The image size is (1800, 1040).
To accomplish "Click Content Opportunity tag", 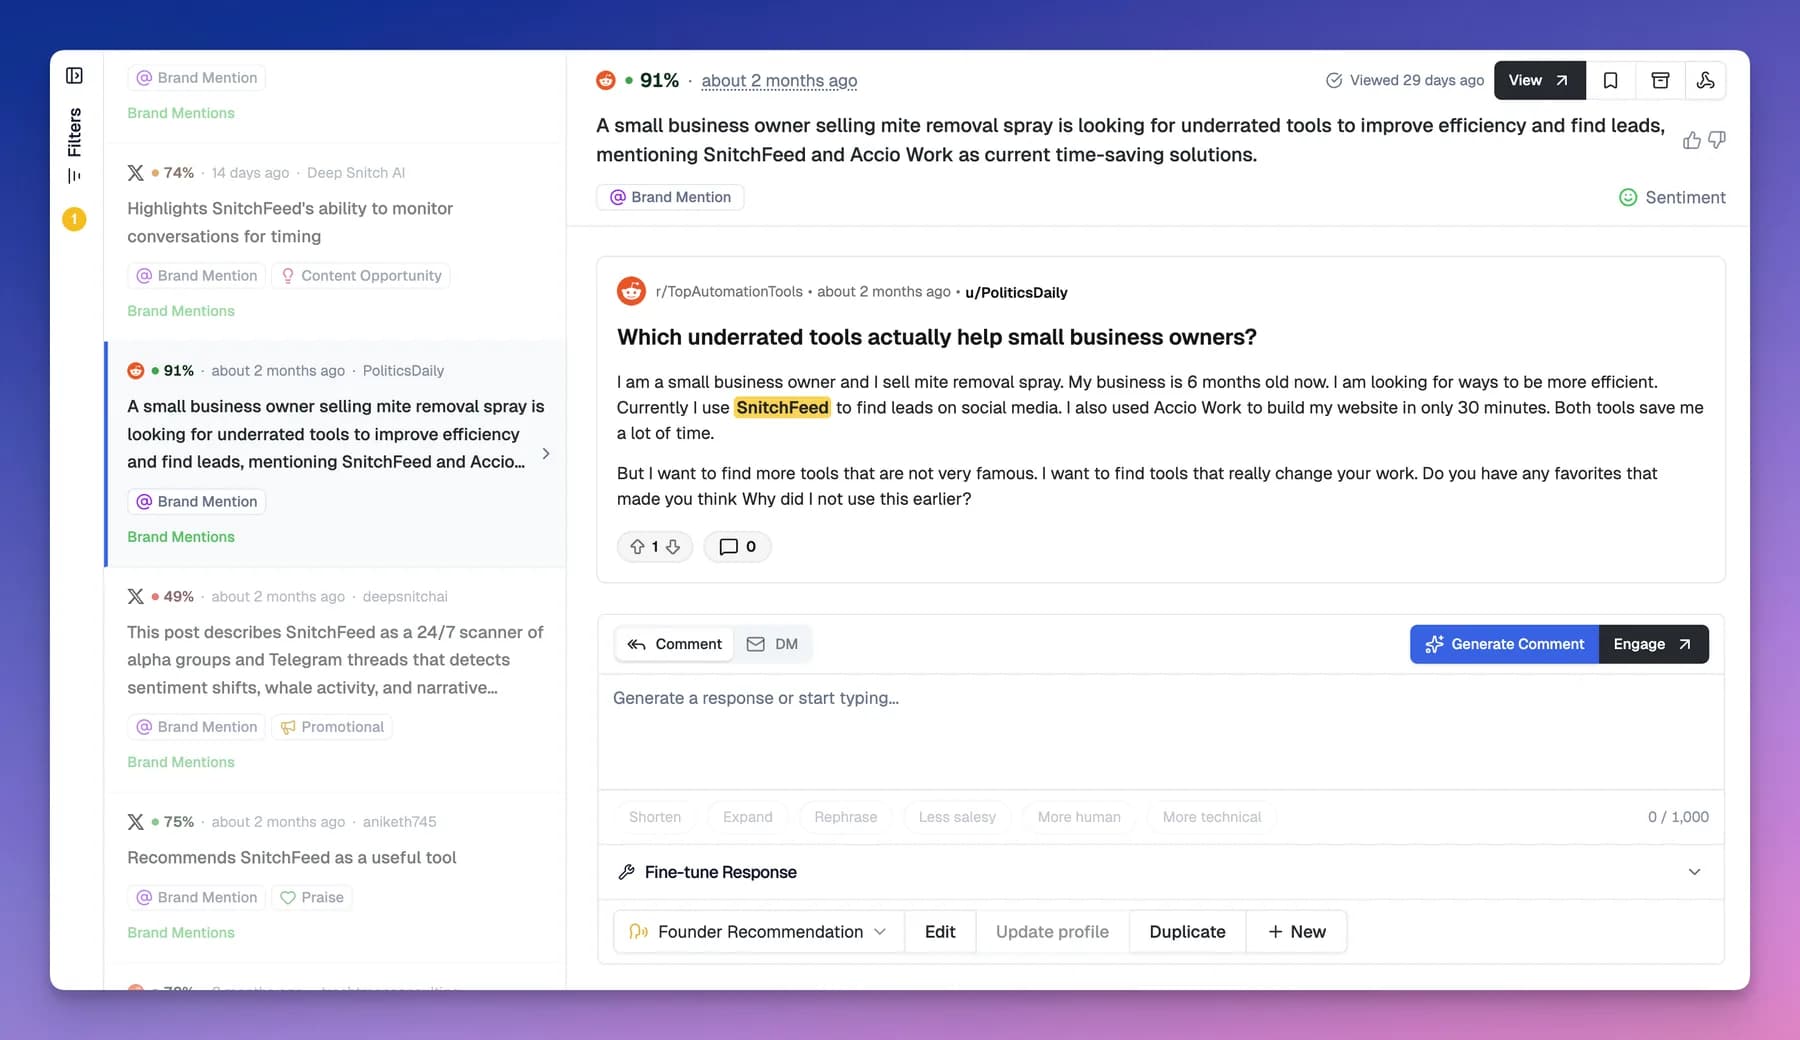I will [x=361, y=276].
